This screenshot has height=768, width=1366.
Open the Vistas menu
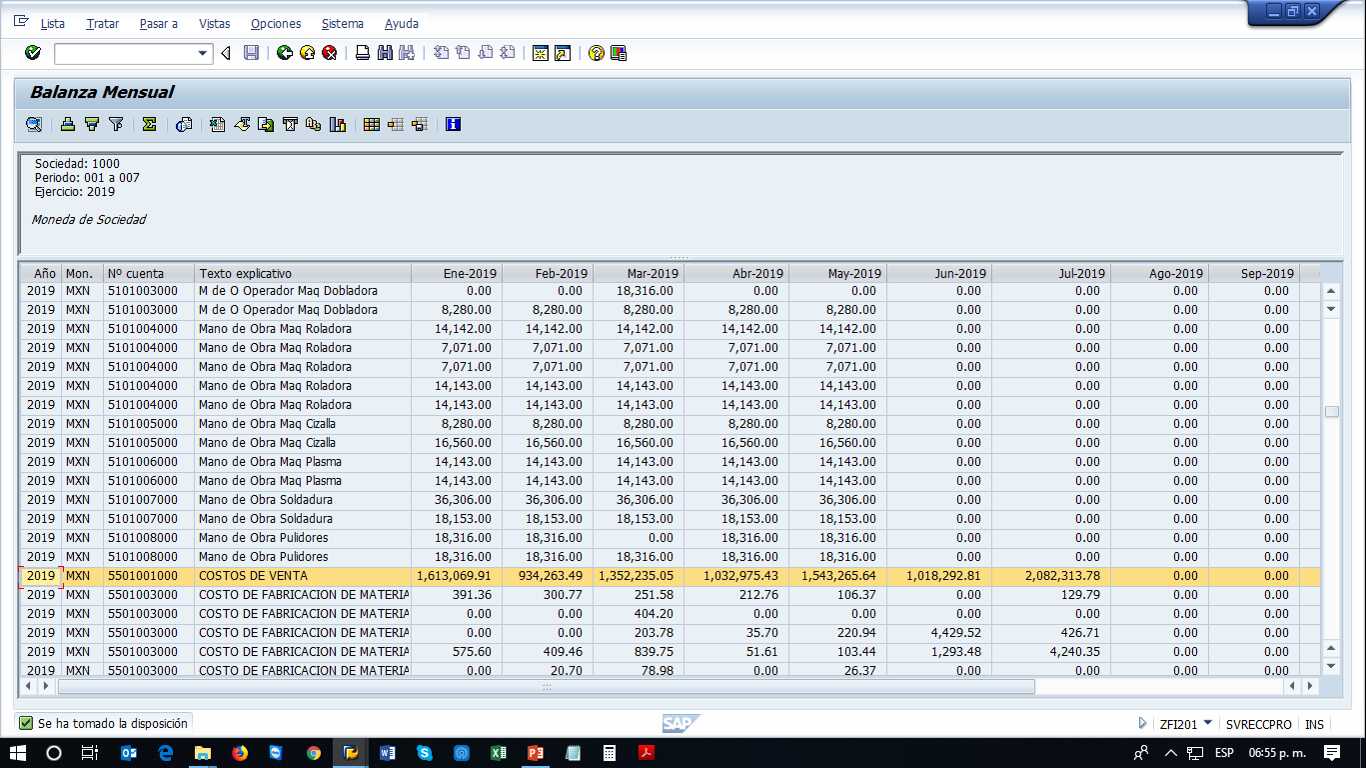point(214,23)
